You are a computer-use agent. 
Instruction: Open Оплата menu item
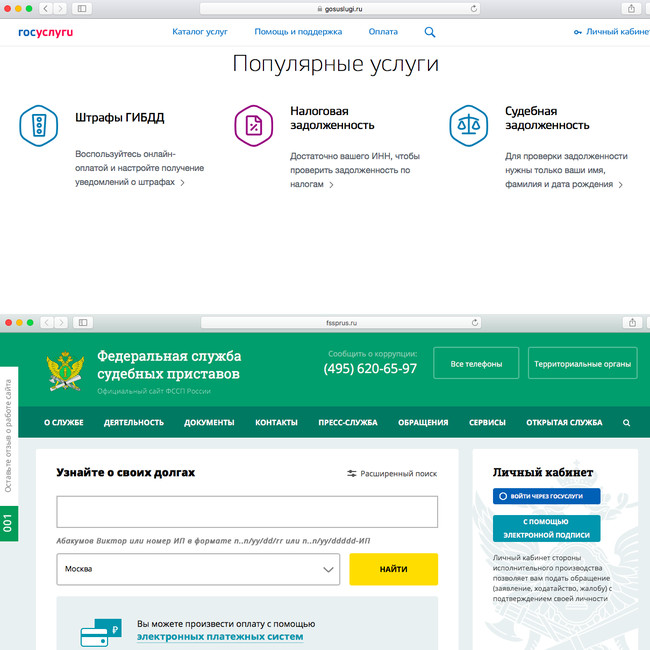coord(383,32)
